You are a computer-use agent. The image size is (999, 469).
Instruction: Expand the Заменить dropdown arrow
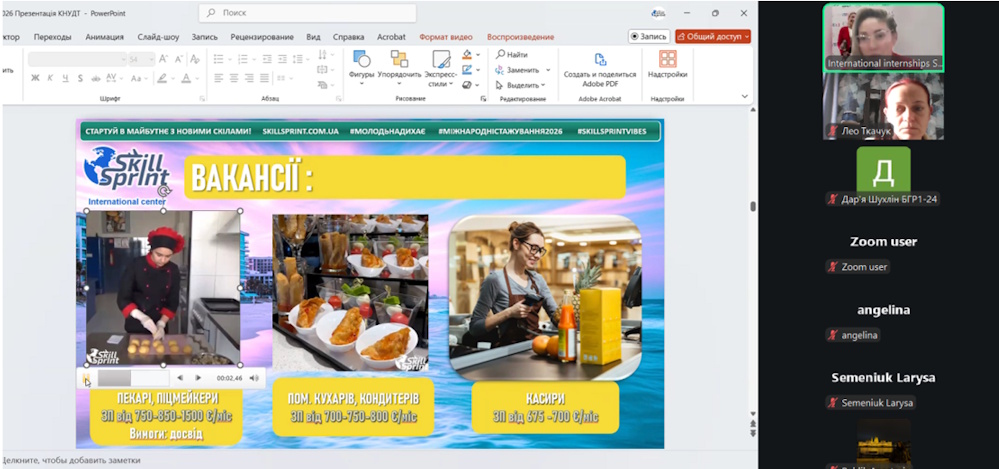548,70
